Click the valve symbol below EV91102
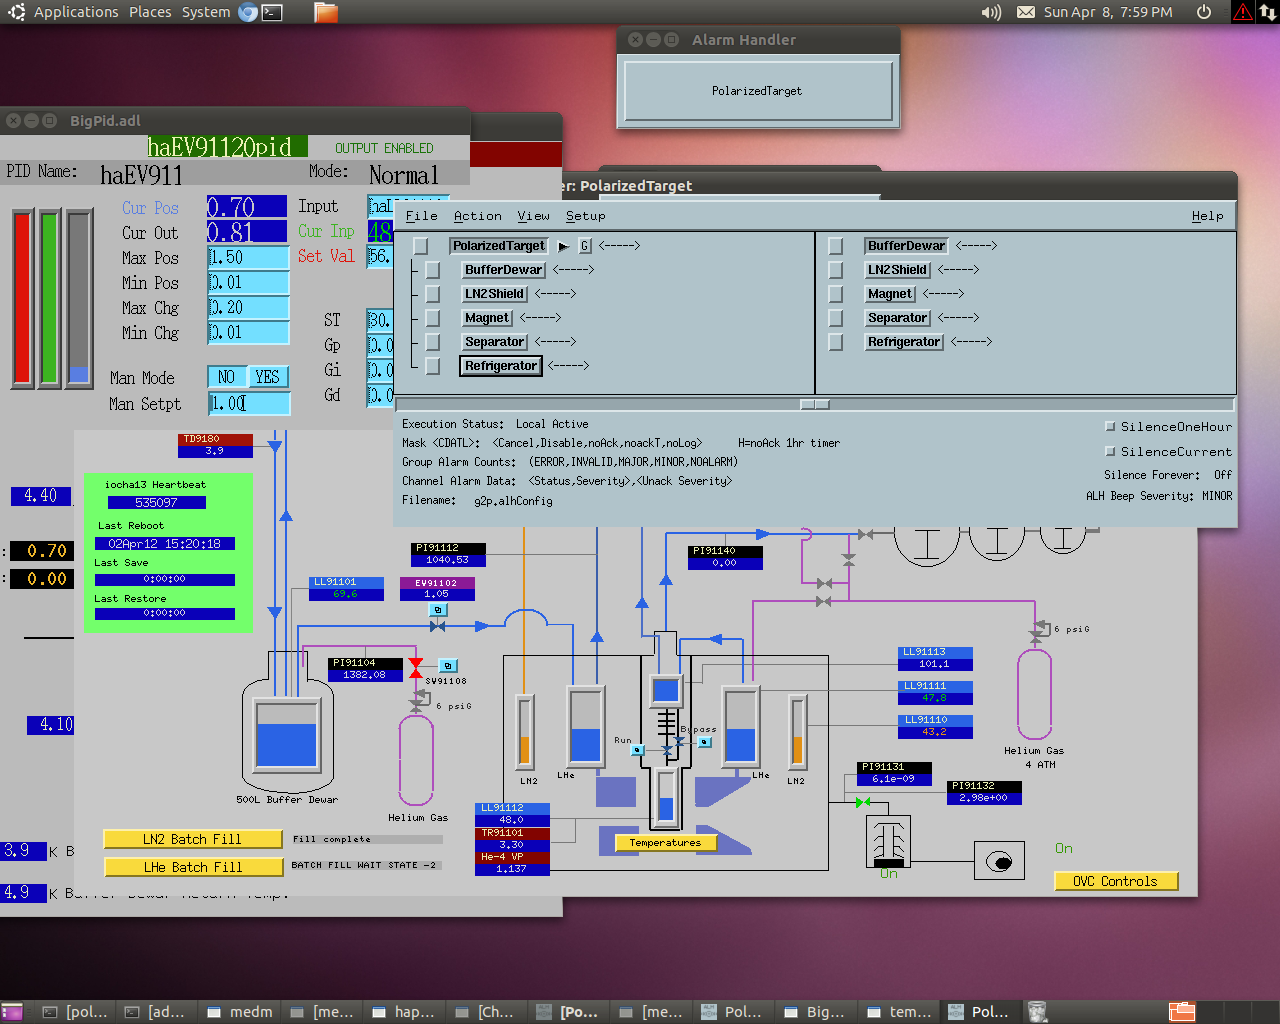1280x1024 pixels. tap(438, 626)
